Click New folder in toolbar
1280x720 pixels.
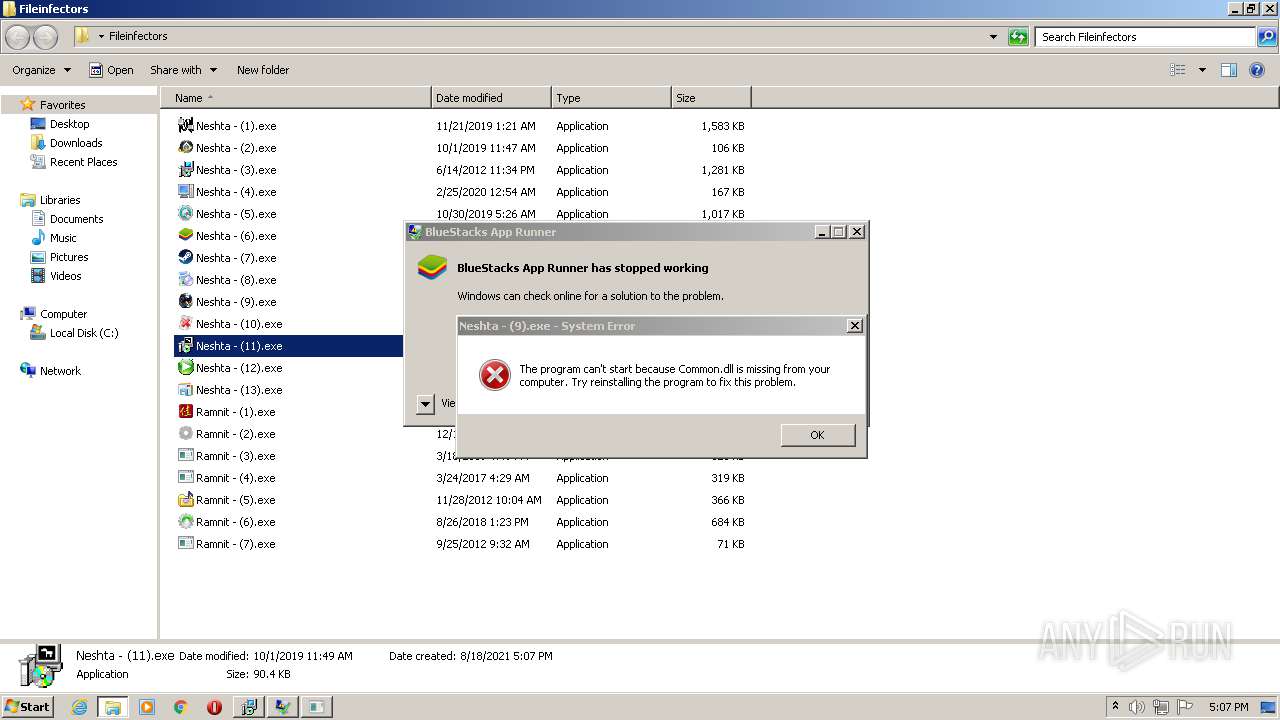coord(263,70)
